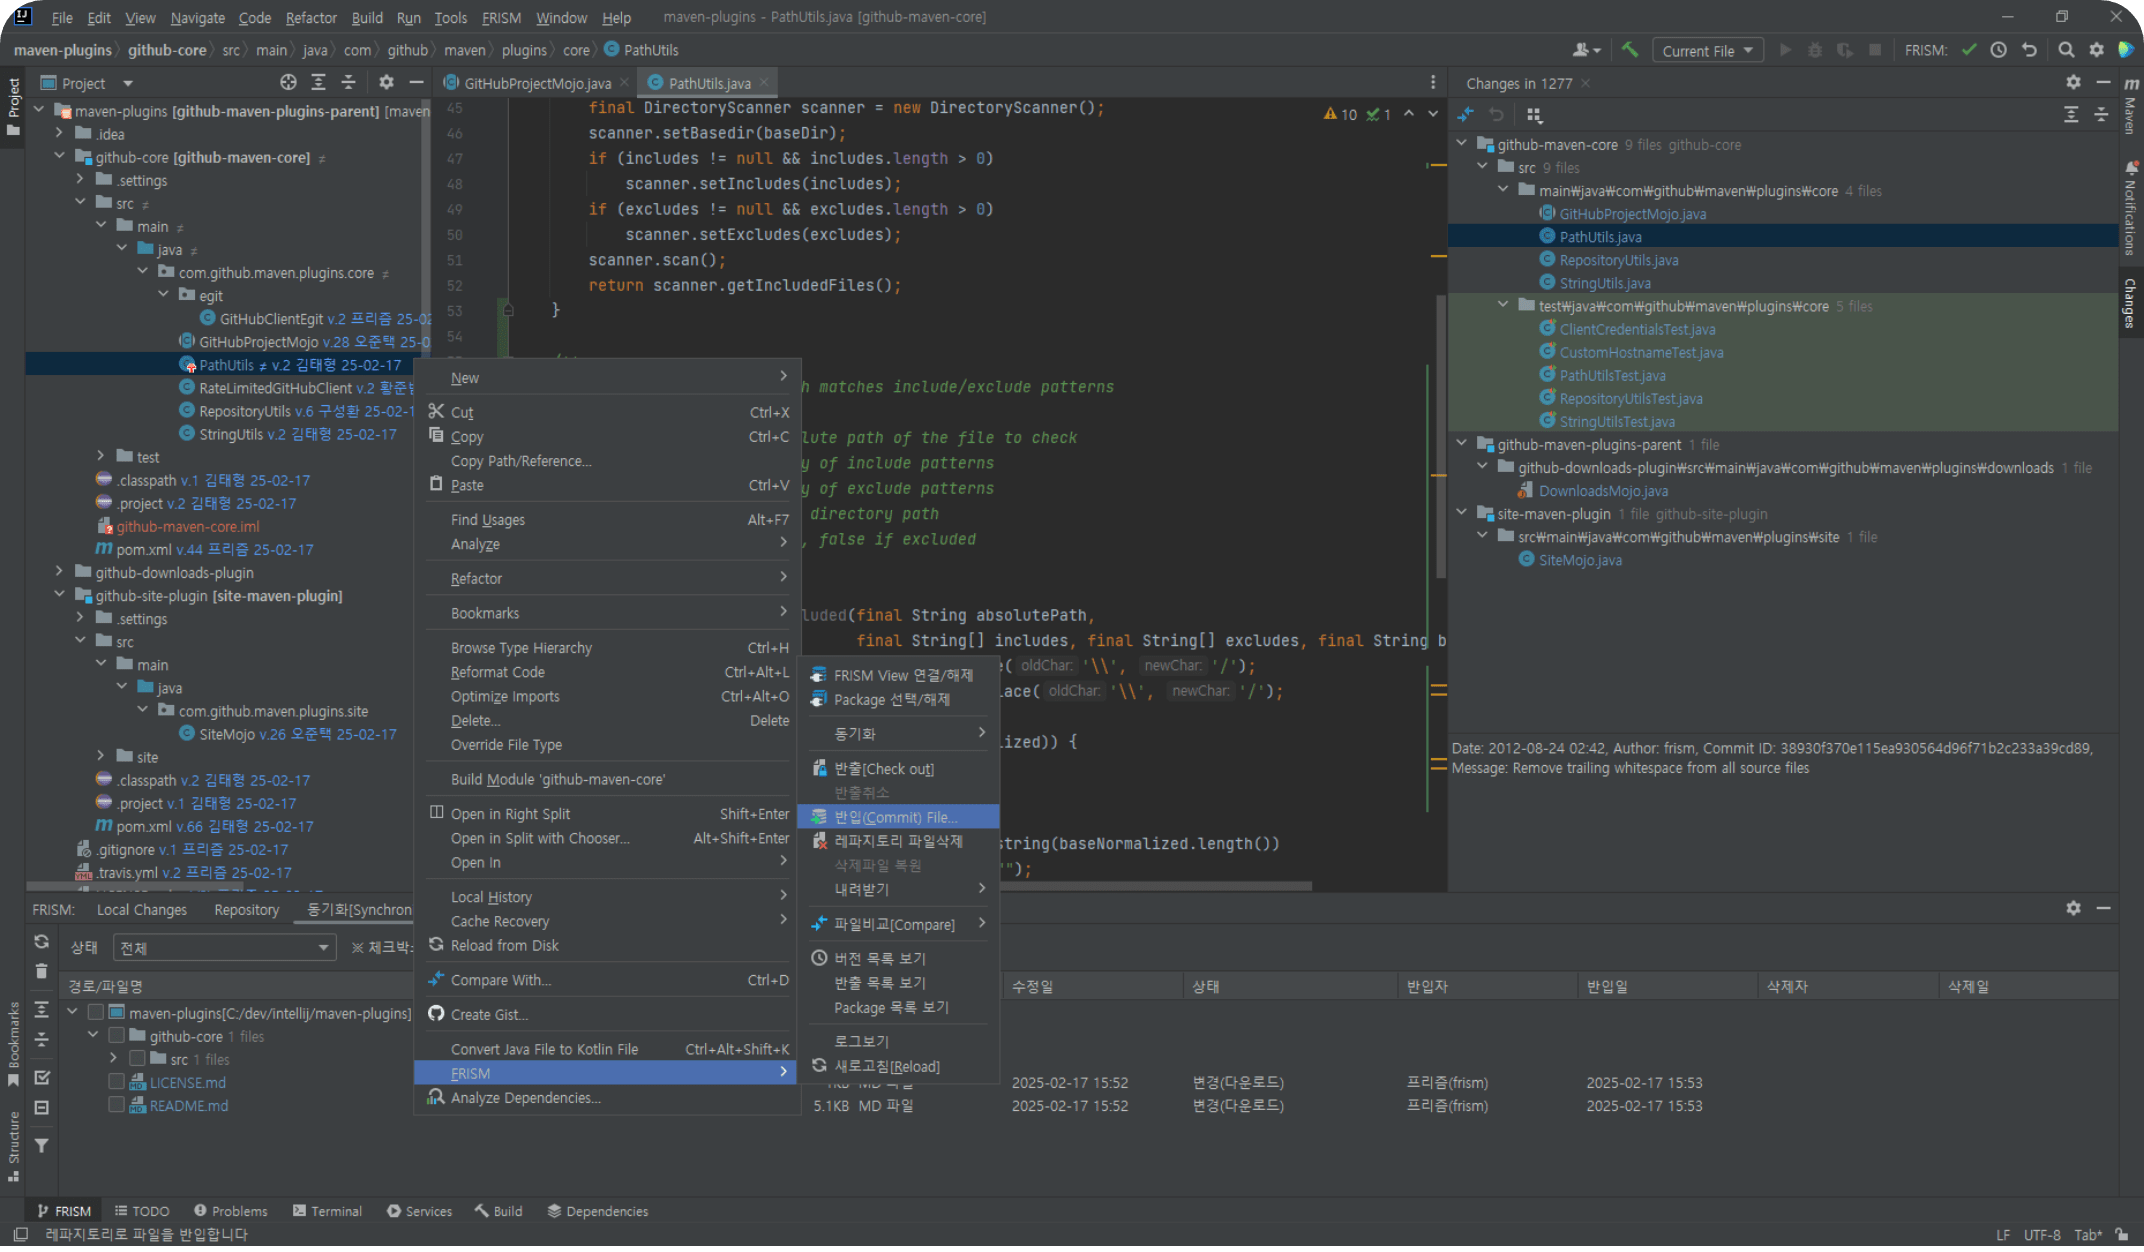Viewport: 2144px width, 1252px height.
Task: Open FRISM tool window settings gear
Action: [x=2073, y=908]
